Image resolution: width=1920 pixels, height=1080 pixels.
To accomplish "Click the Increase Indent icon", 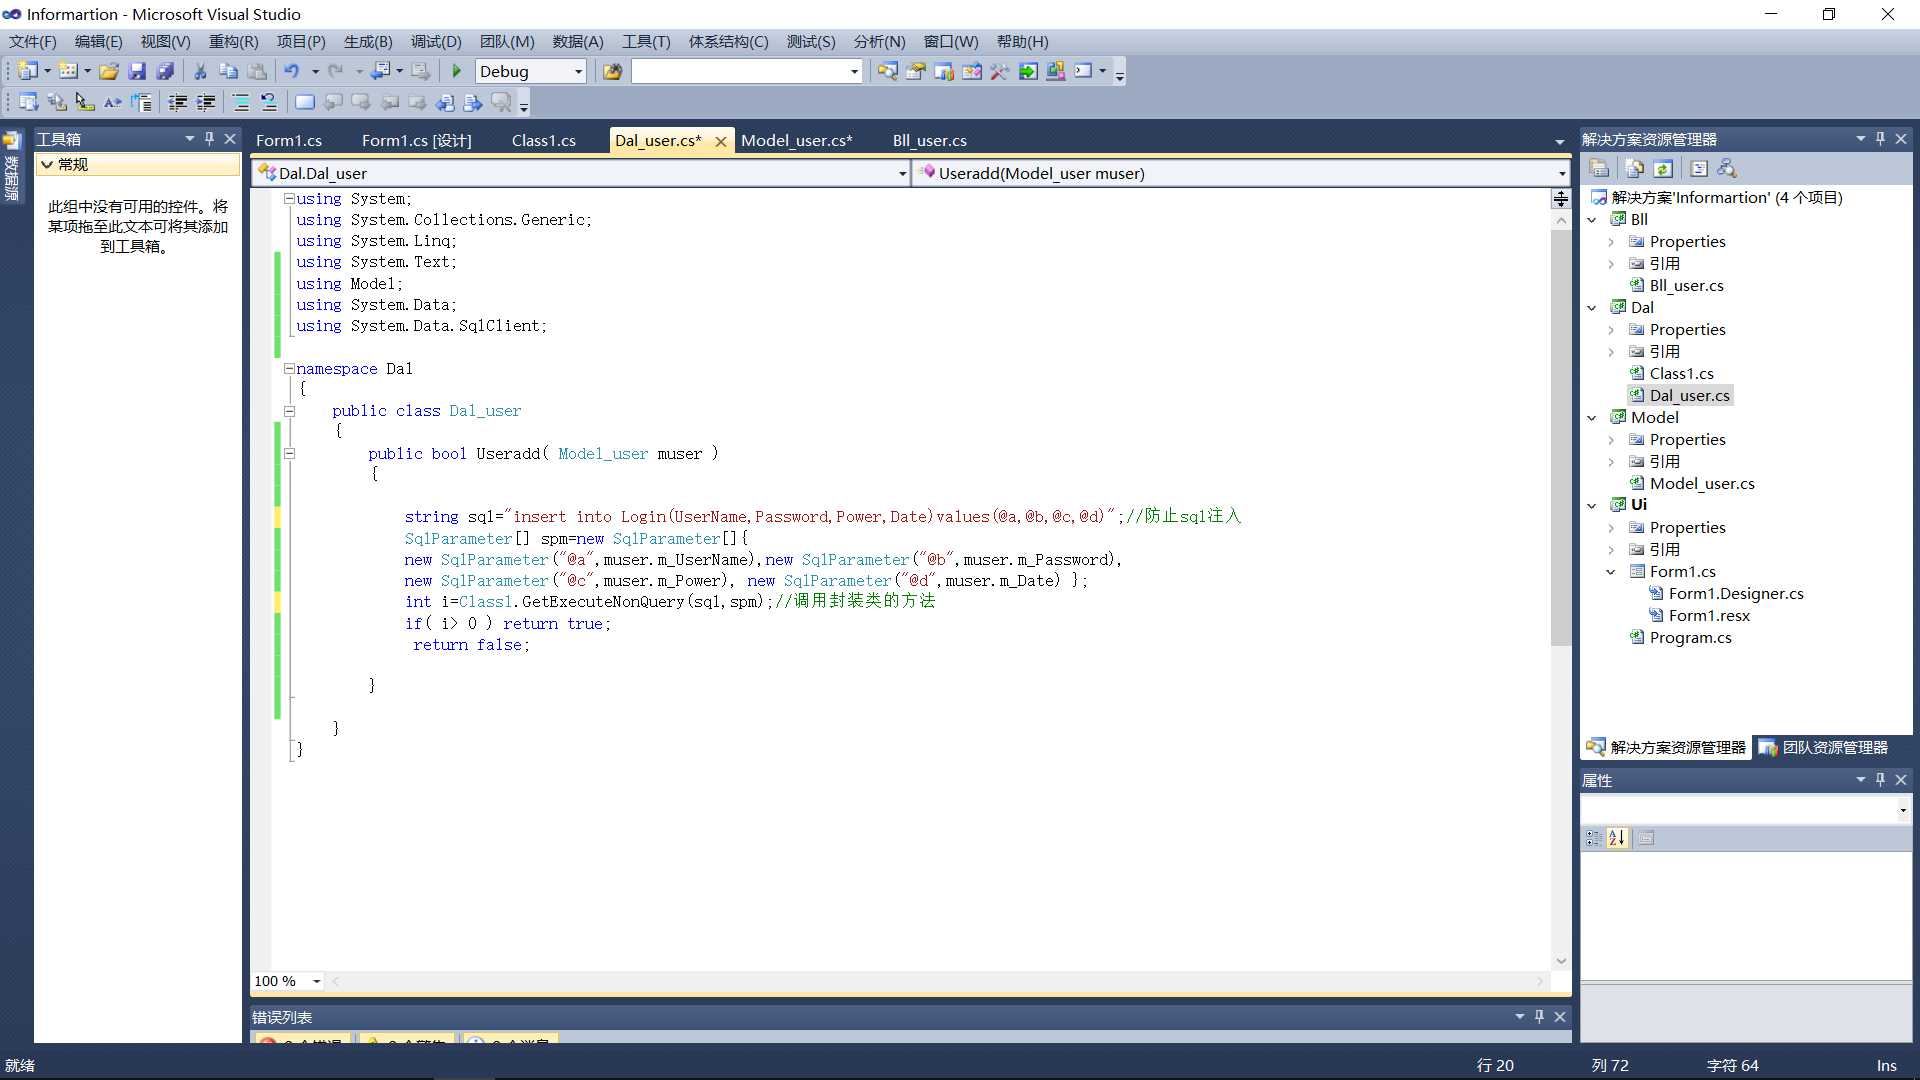I will click(x=206, y=102).
